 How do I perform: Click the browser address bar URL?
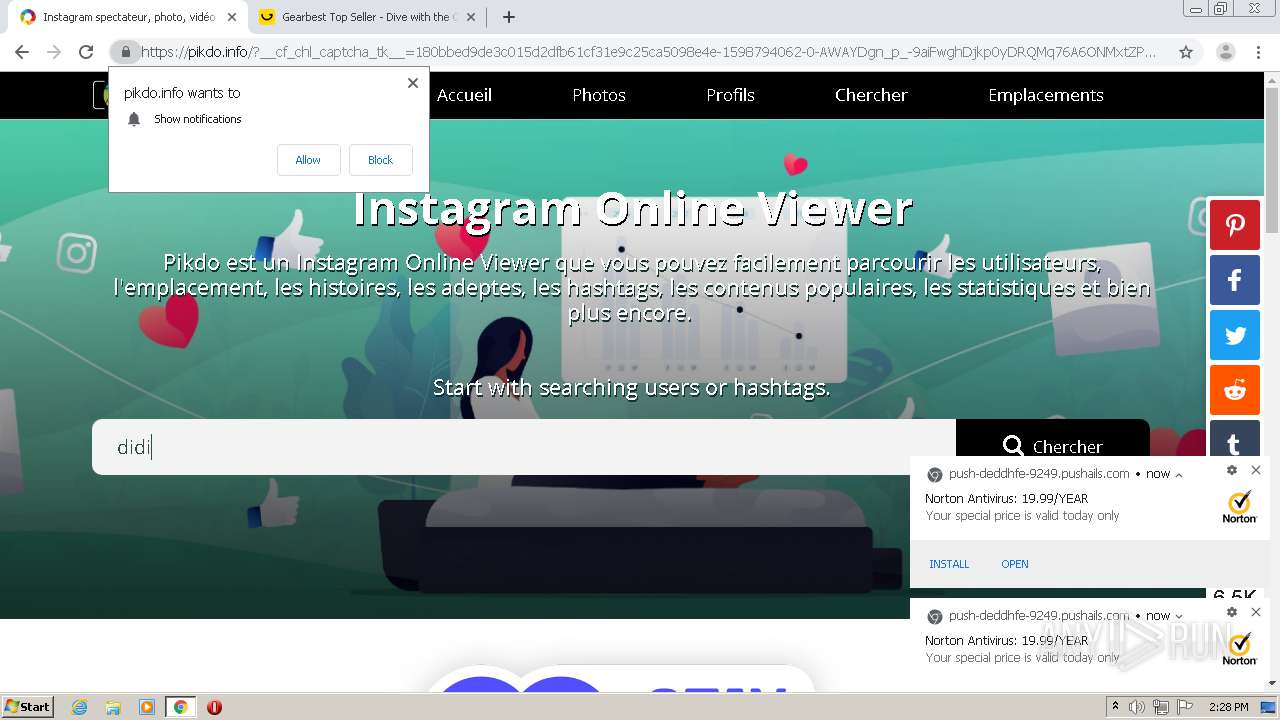[x=648, y=52]
